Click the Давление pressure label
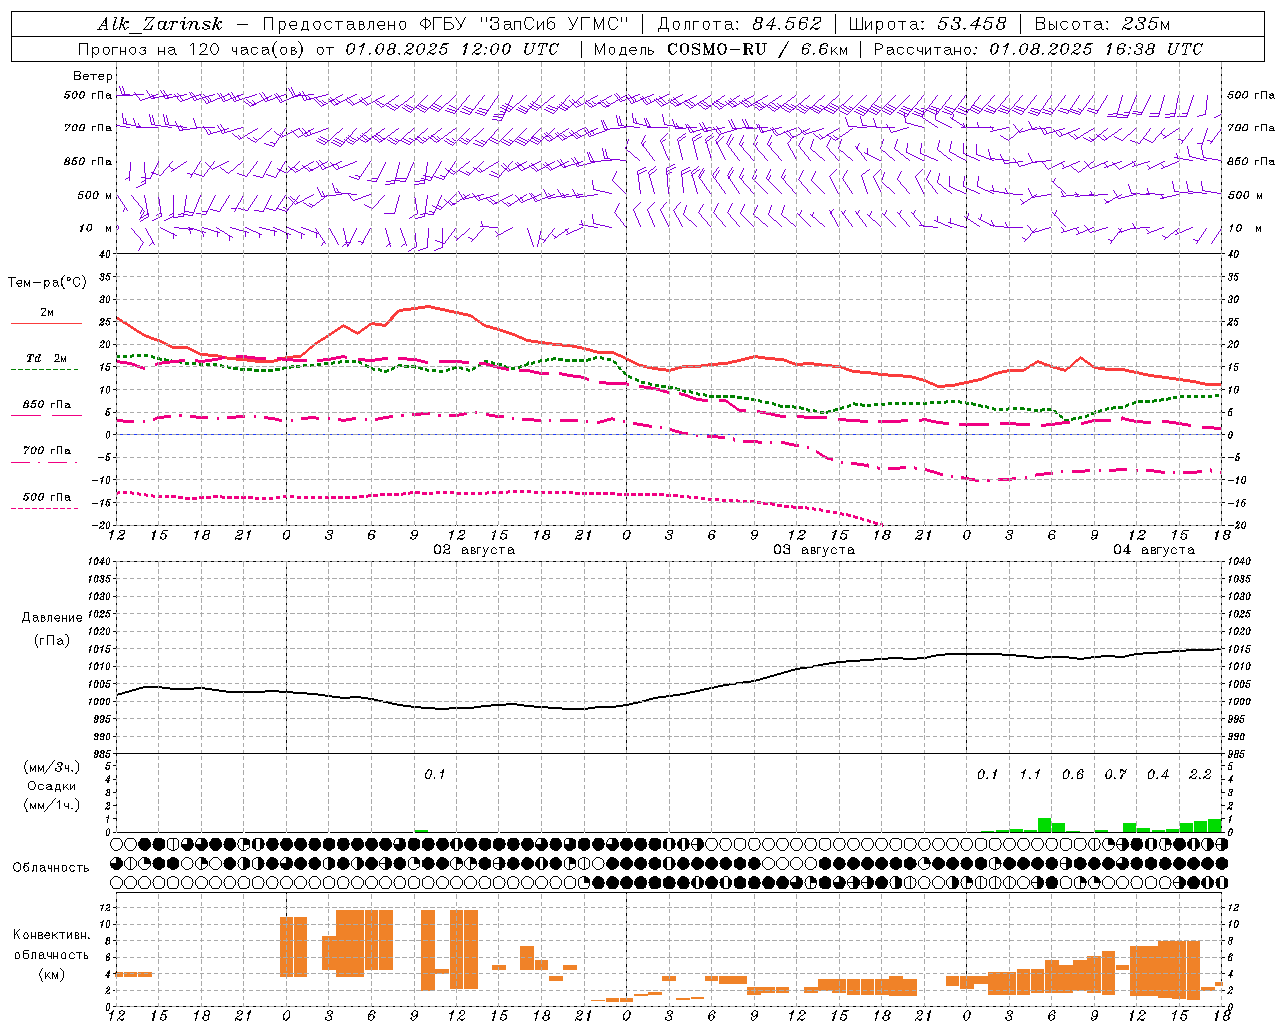Image resolution: width=1280 pixels, height=1024 pixels. point(52,618)
